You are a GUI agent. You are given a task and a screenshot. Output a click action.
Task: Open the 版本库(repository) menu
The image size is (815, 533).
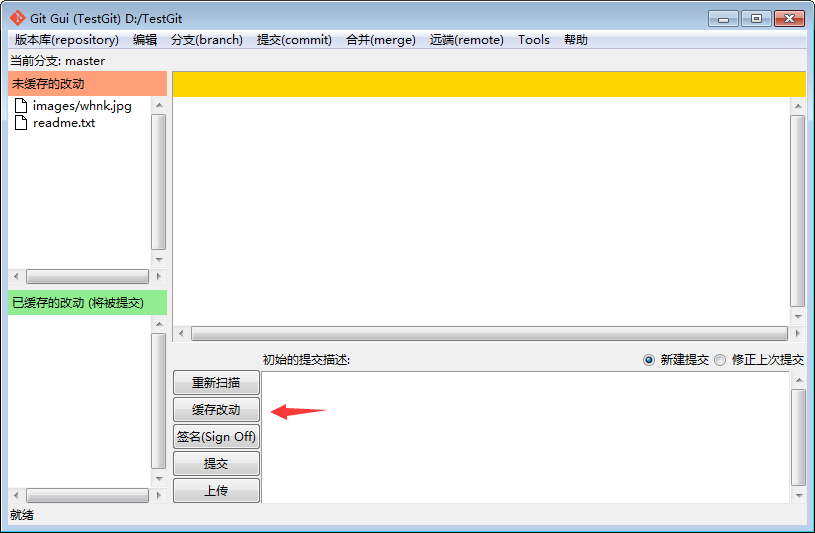click(67, 40)
